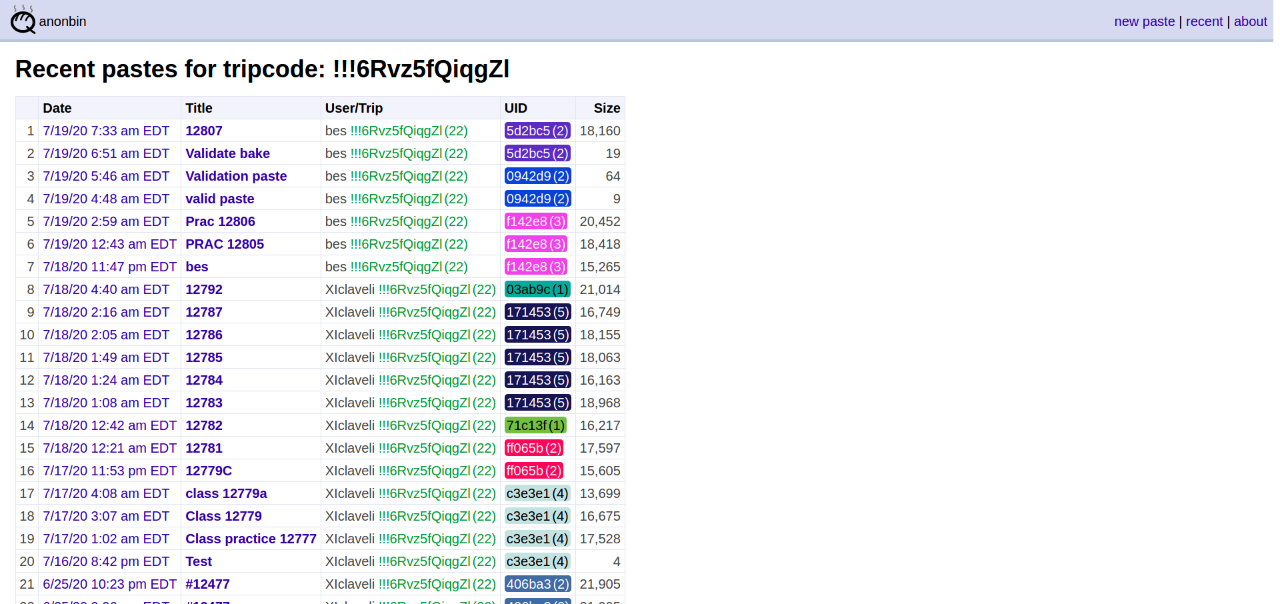This screenshot has height=604, width=1280.
Task: Open the #12477 paste dated 6/25/20 10:23 pm
Action: point(208,584)
